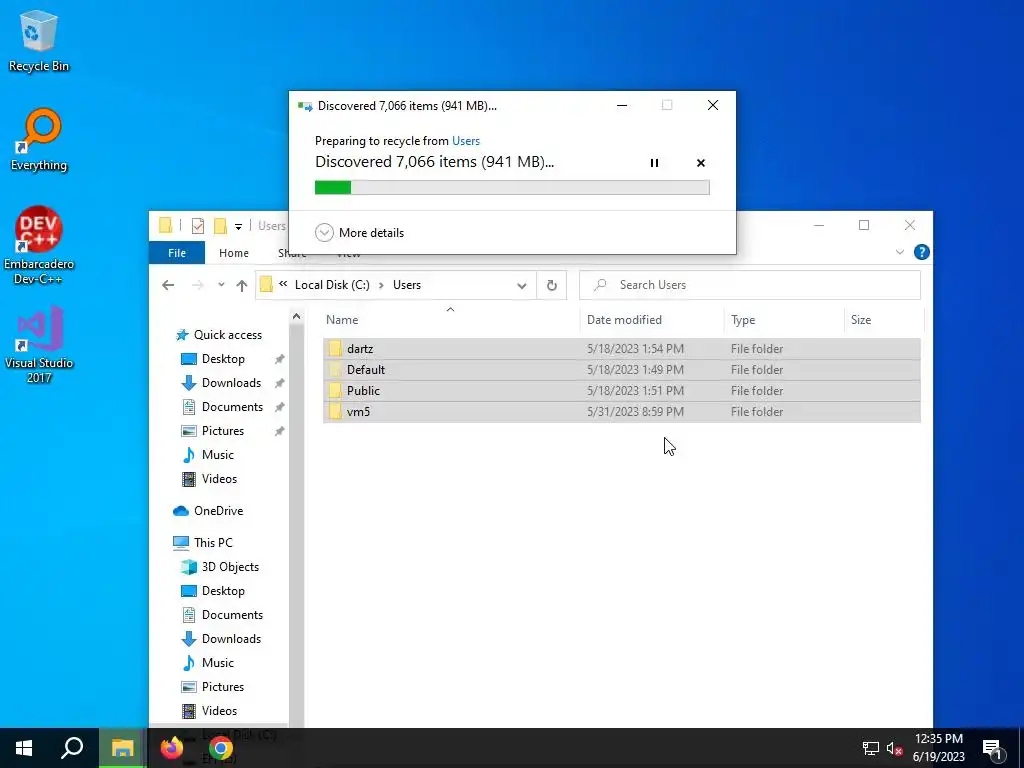Open the Customize Quick Access Toolbar dropdown
This screenshot has height=768, width=1024.
238,227
